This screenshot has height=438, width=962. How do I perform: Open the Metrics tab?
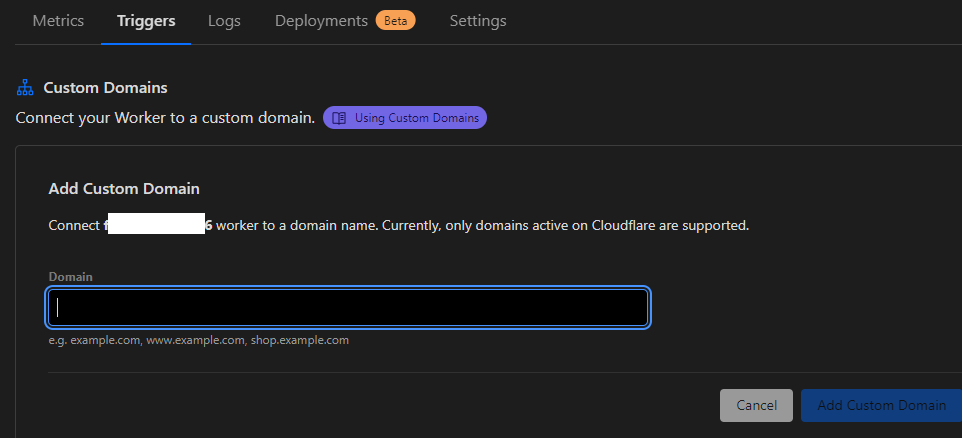pos(58,20)
